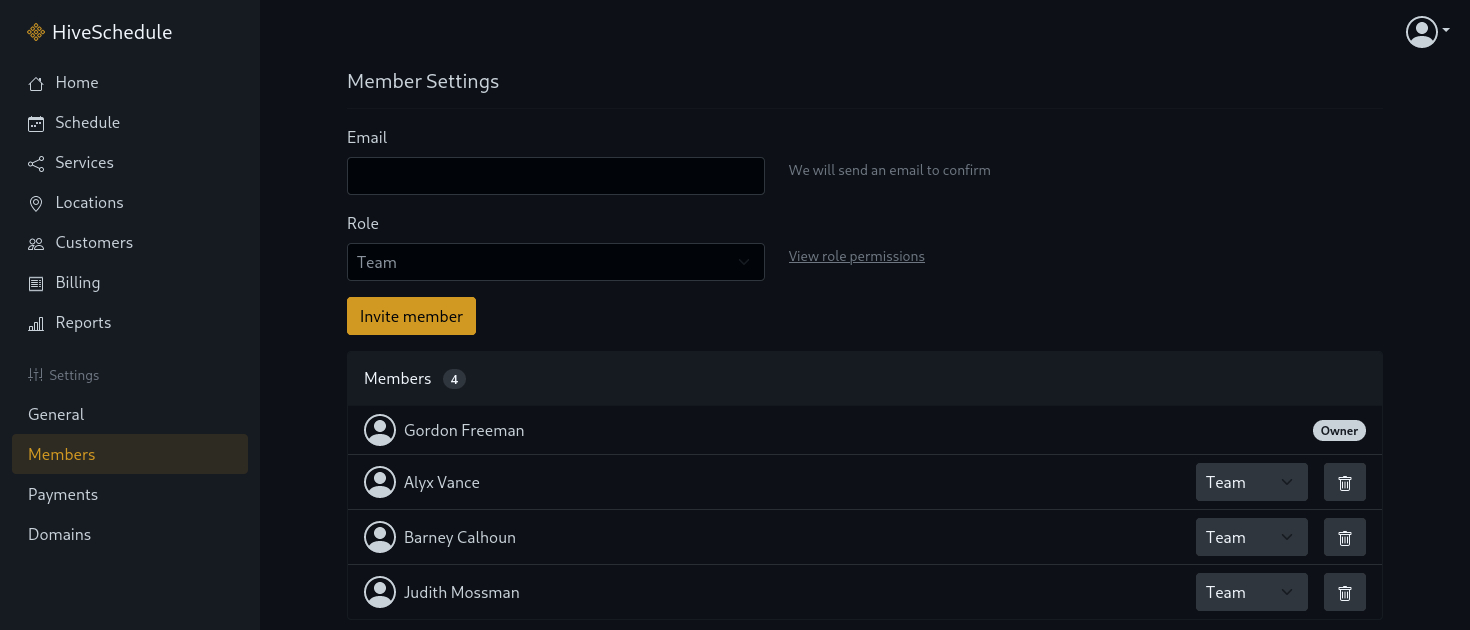Open the Role dropdown in invite form
The height and width of the screenshot is (630, 1470).
click(556, 262)
